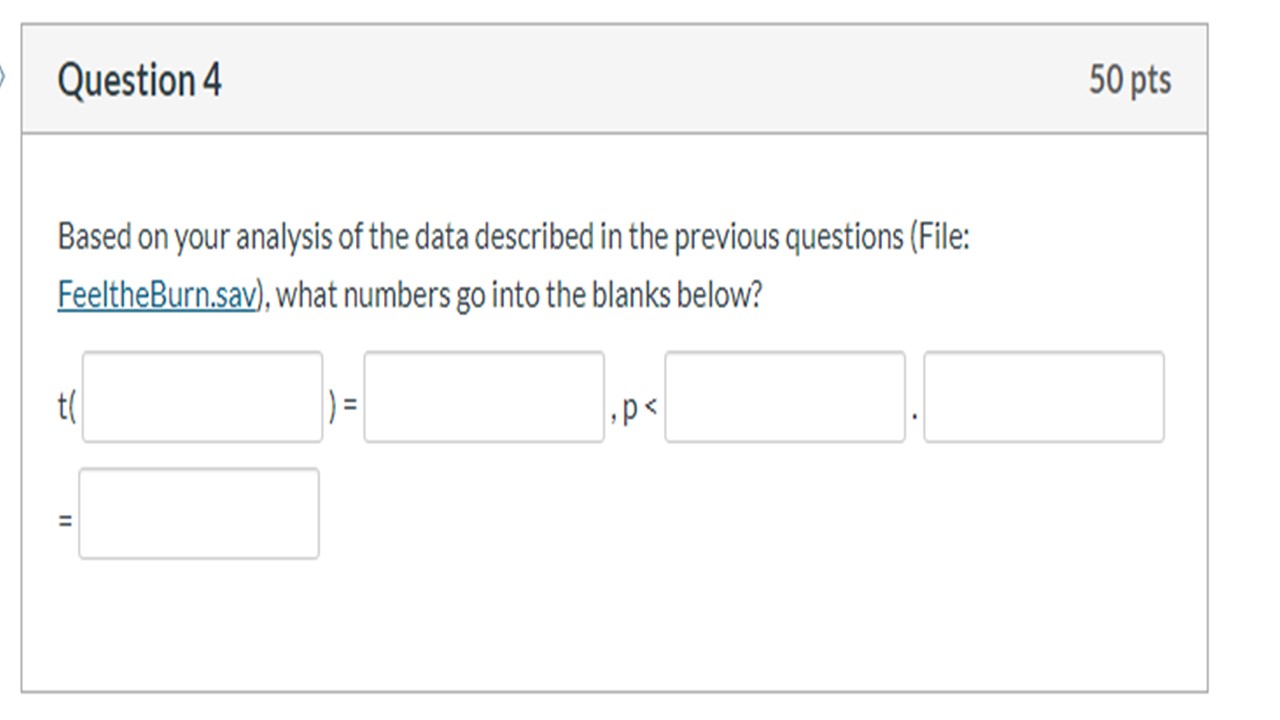1280x720 pixels.
Task: Click the 50 pts score label
Action: [x=1130, y=80]
